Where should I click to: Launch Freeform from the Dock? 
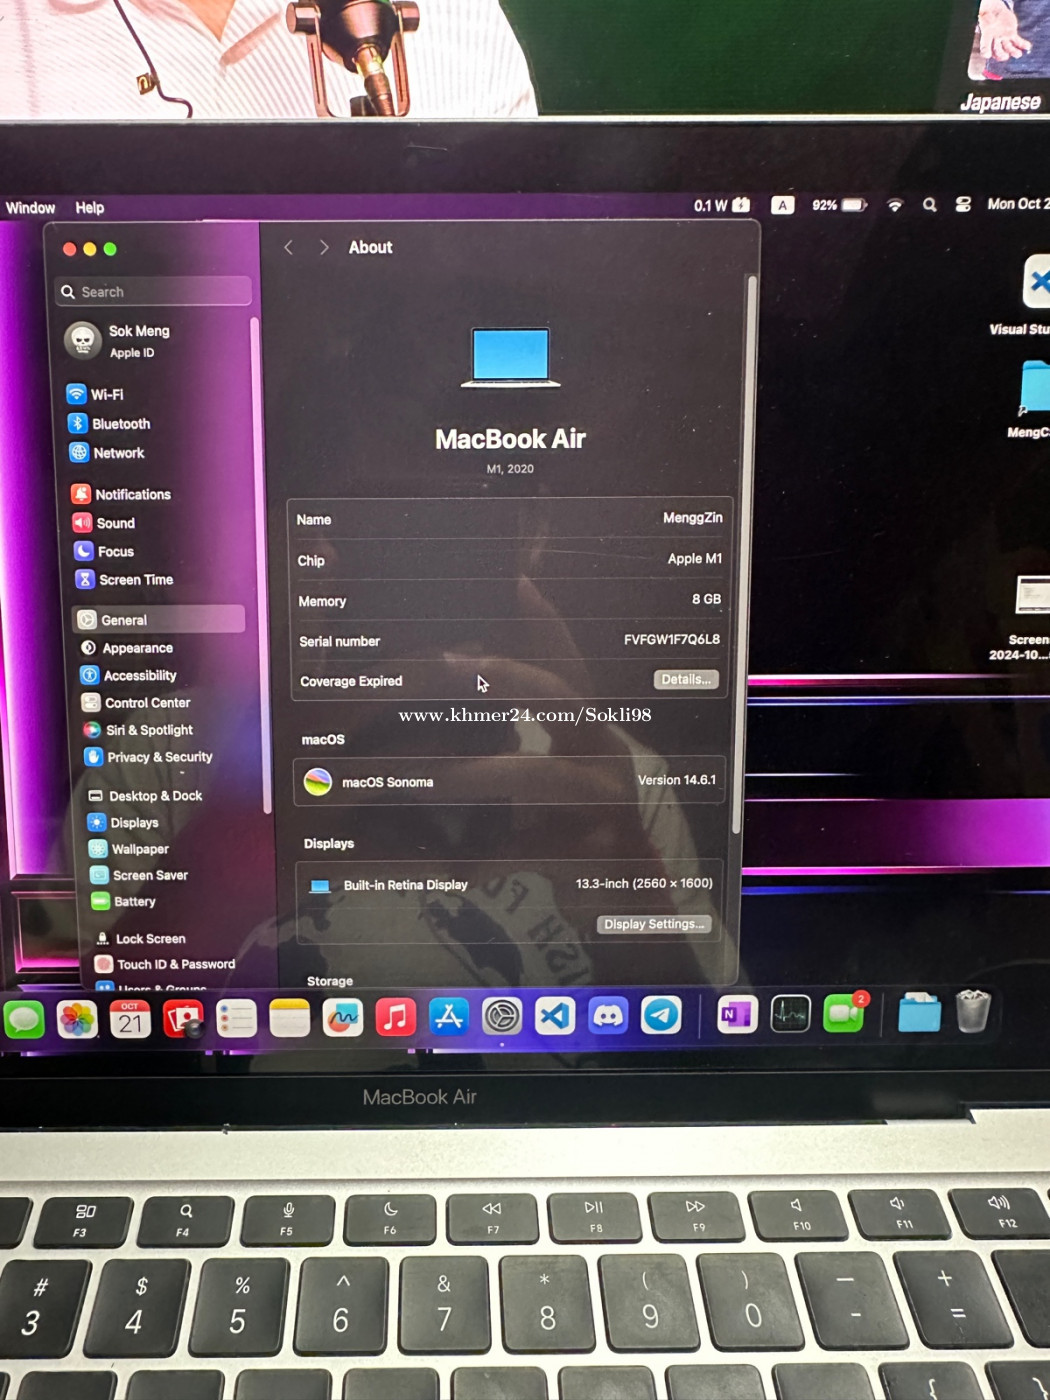(343, 1019)
